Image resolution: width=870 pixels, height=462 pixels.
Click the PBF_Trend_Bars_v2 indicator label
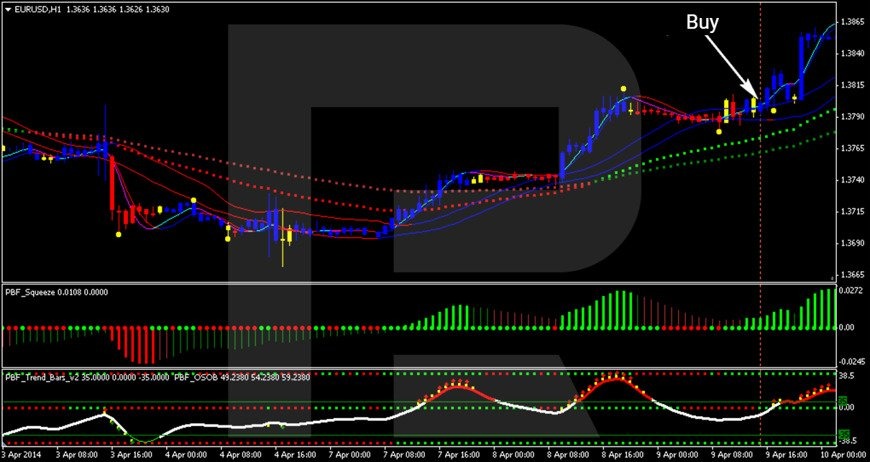(x=42, y=377)
